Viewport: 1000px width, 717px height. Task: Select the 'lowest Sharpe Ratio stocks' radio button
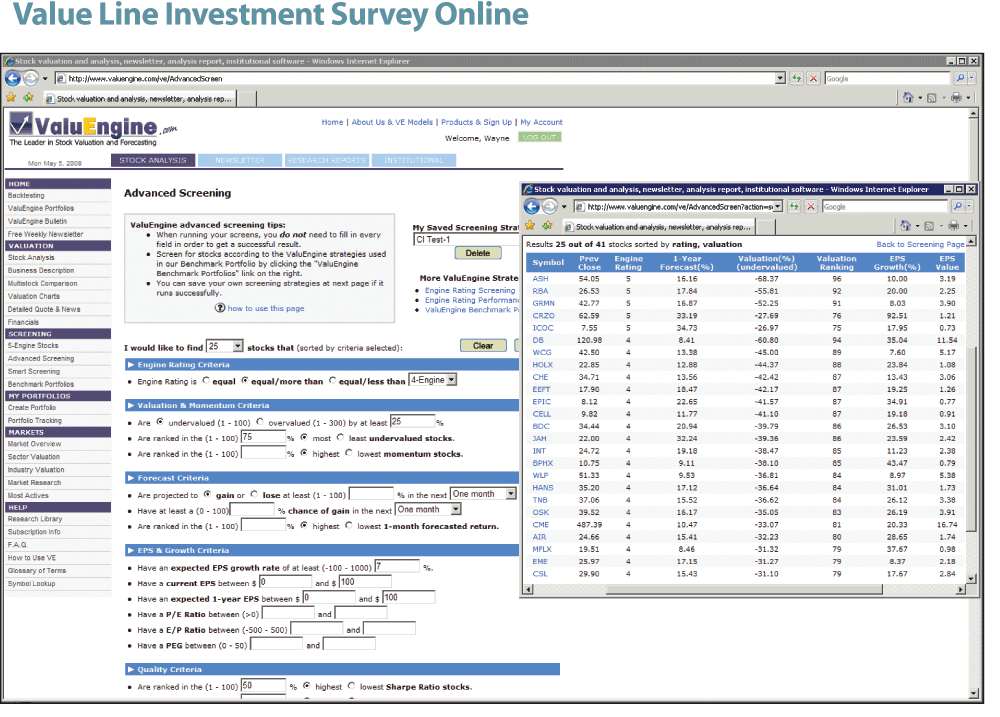(351, 686)
